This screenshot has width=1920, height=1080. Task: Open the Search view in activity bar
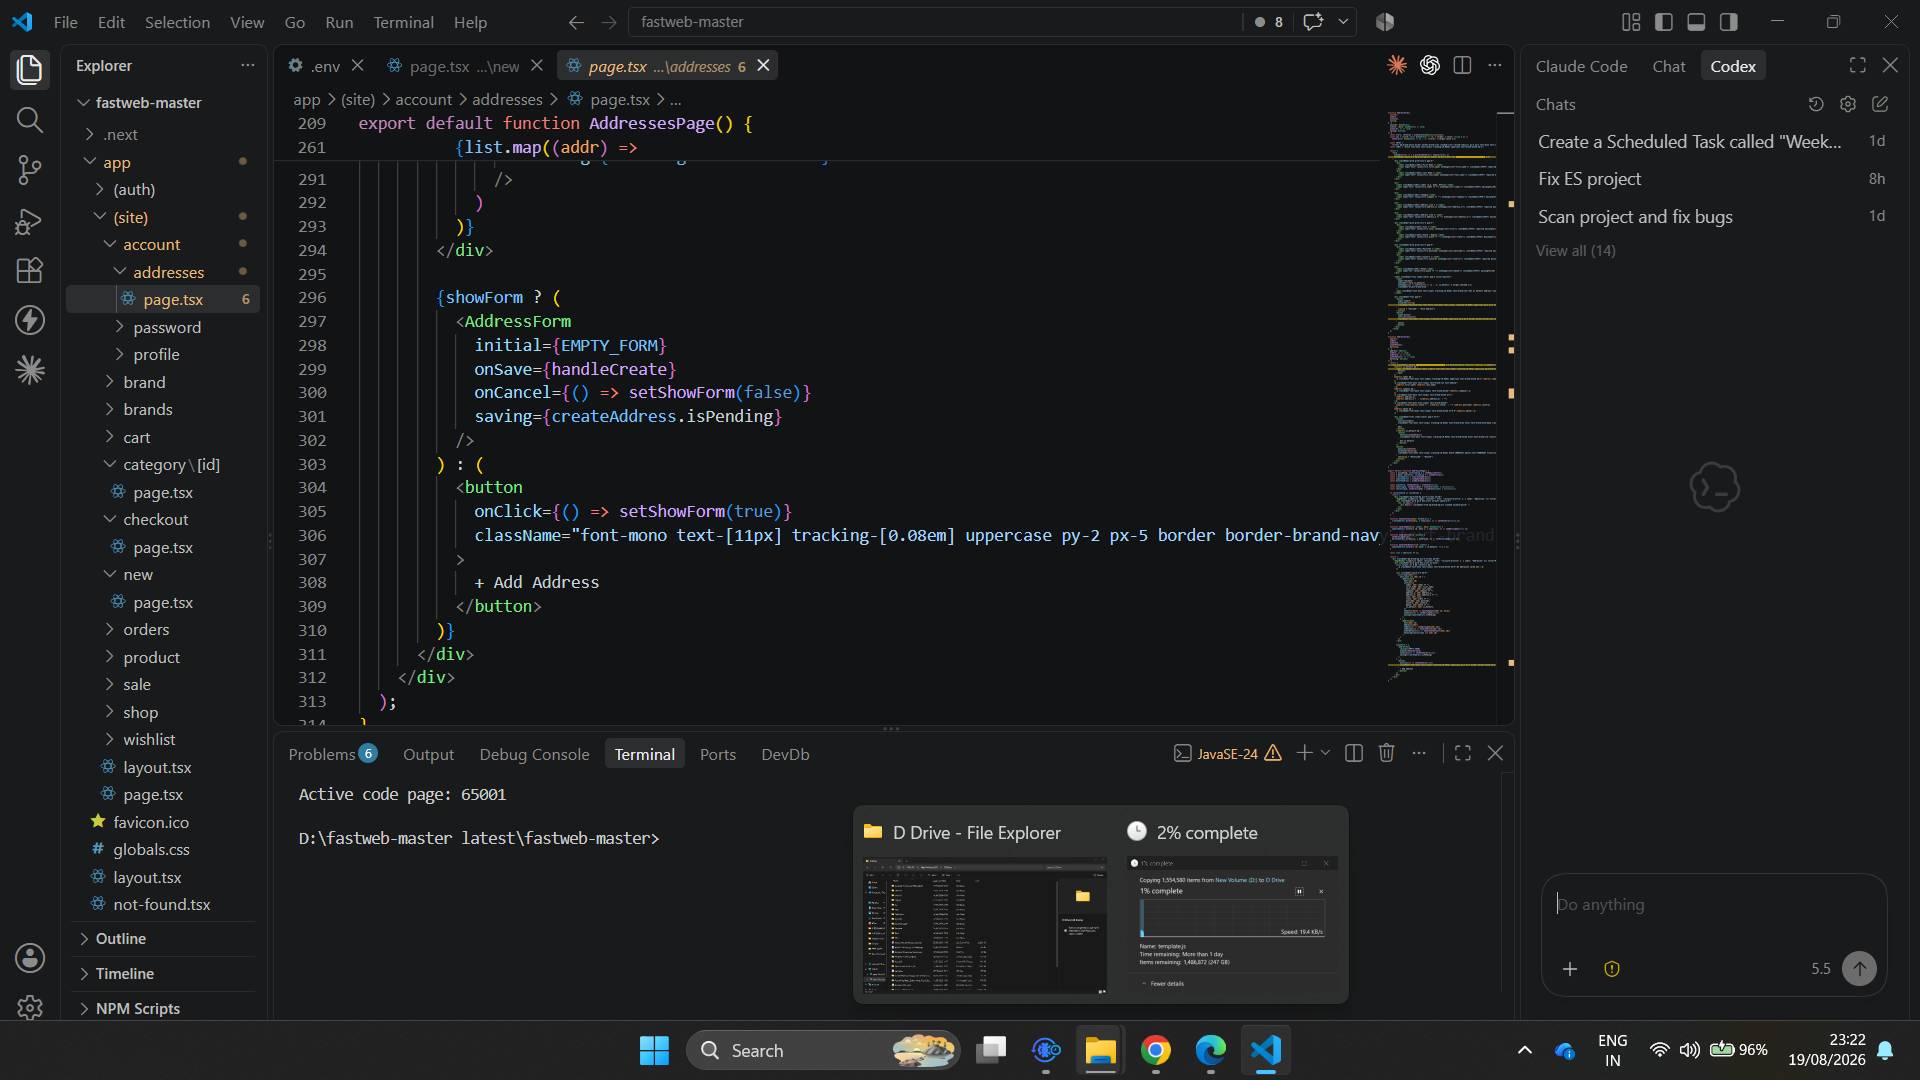[30, 120]
